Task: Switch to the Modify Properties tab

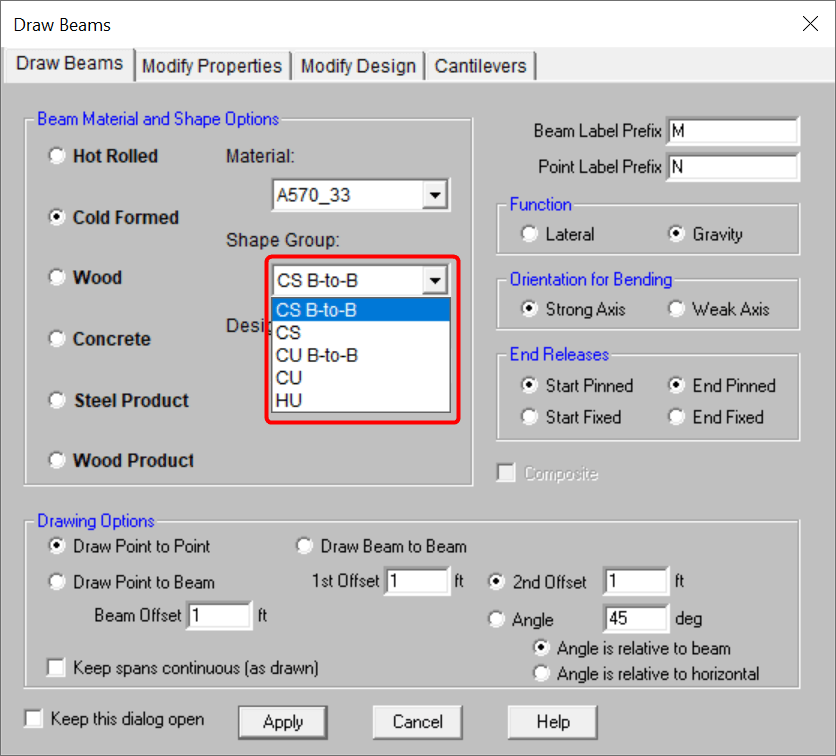Action: [x=212, y=66]
